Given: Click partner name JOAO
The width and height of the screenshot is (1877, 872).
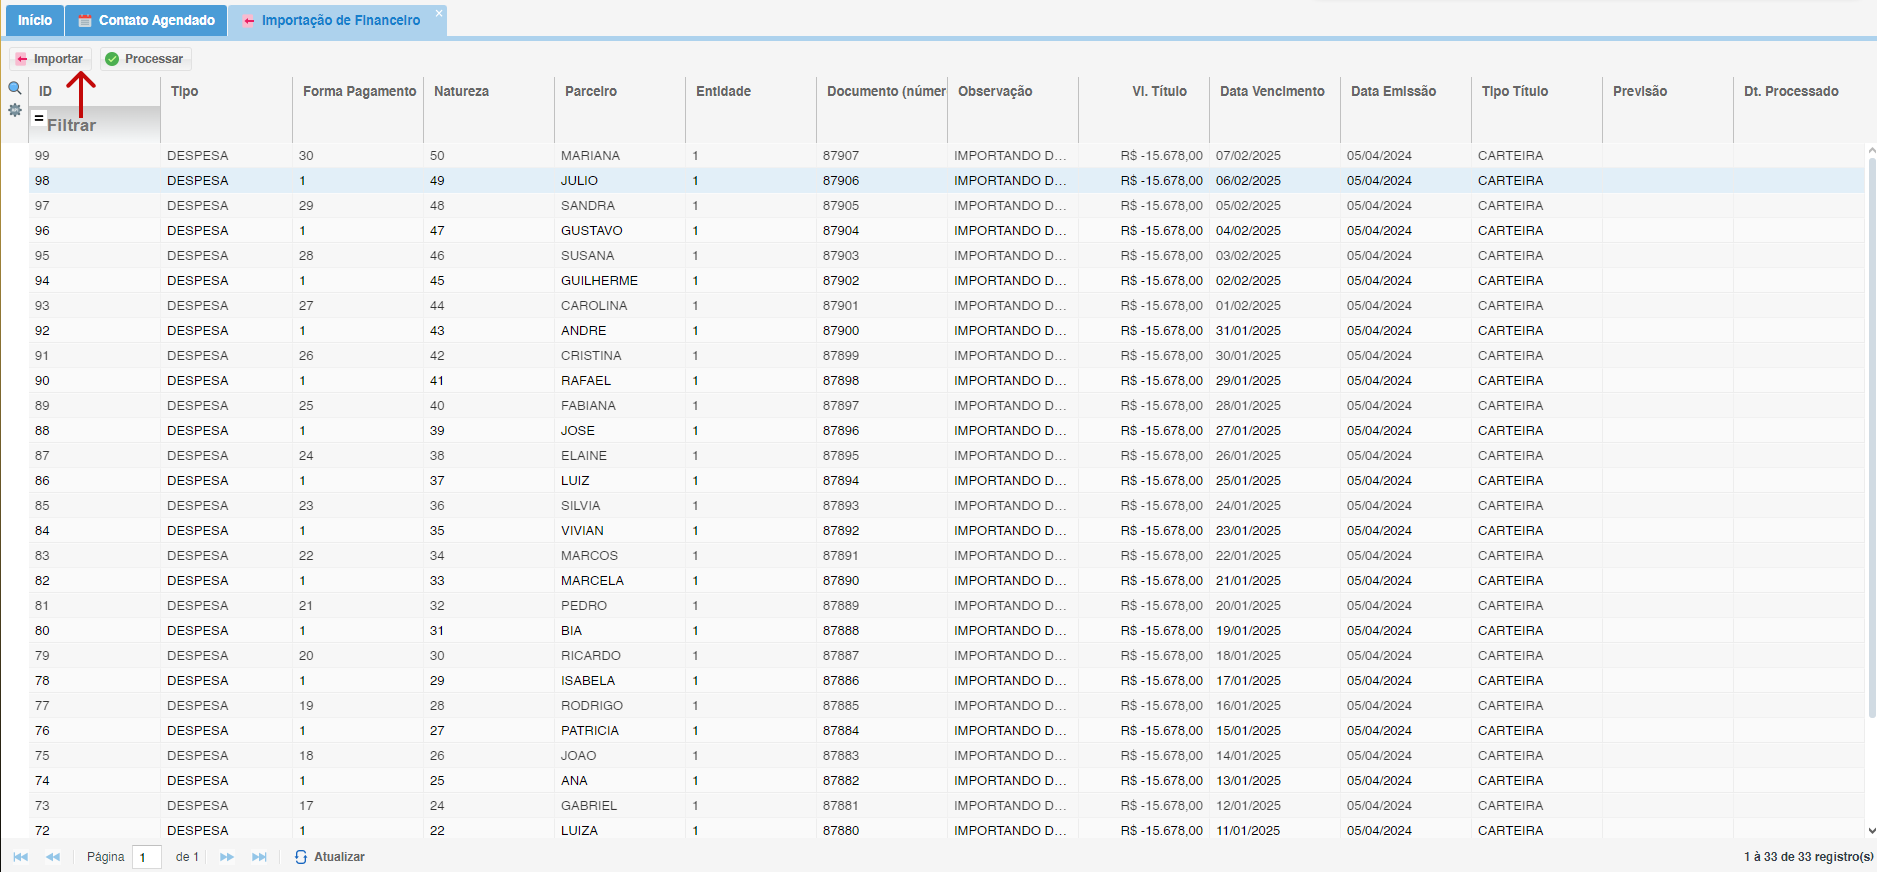Looking at the screenshot, I should pos(578,755).
